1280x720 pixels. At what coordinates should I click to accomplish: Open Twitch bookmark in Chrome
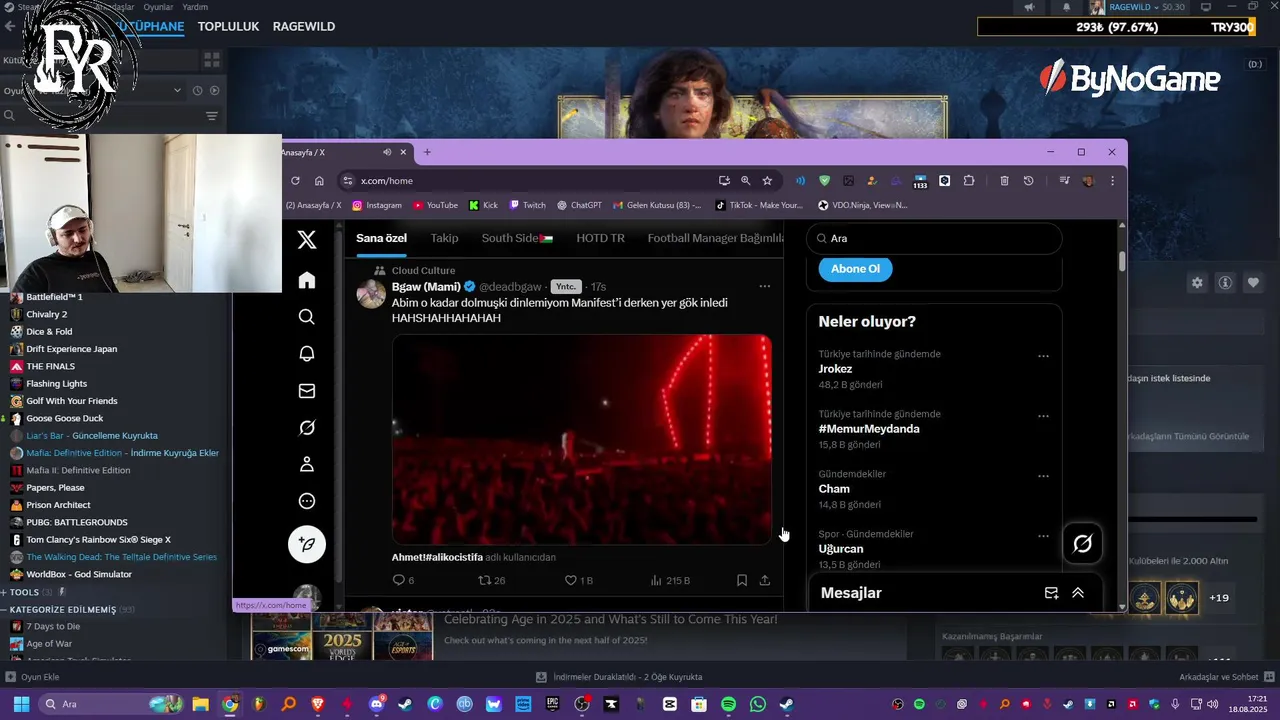click(528, 205)
